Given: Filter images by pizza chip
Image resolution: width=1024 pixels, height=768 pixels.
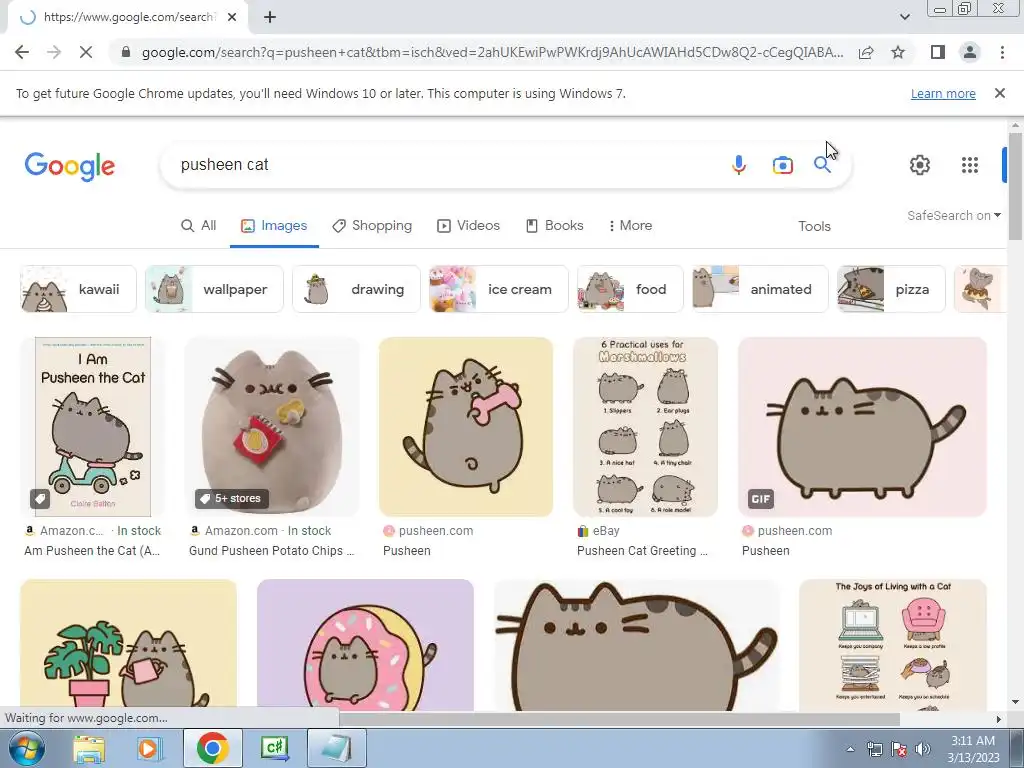Looking at the screenshot, I should 891,289.
